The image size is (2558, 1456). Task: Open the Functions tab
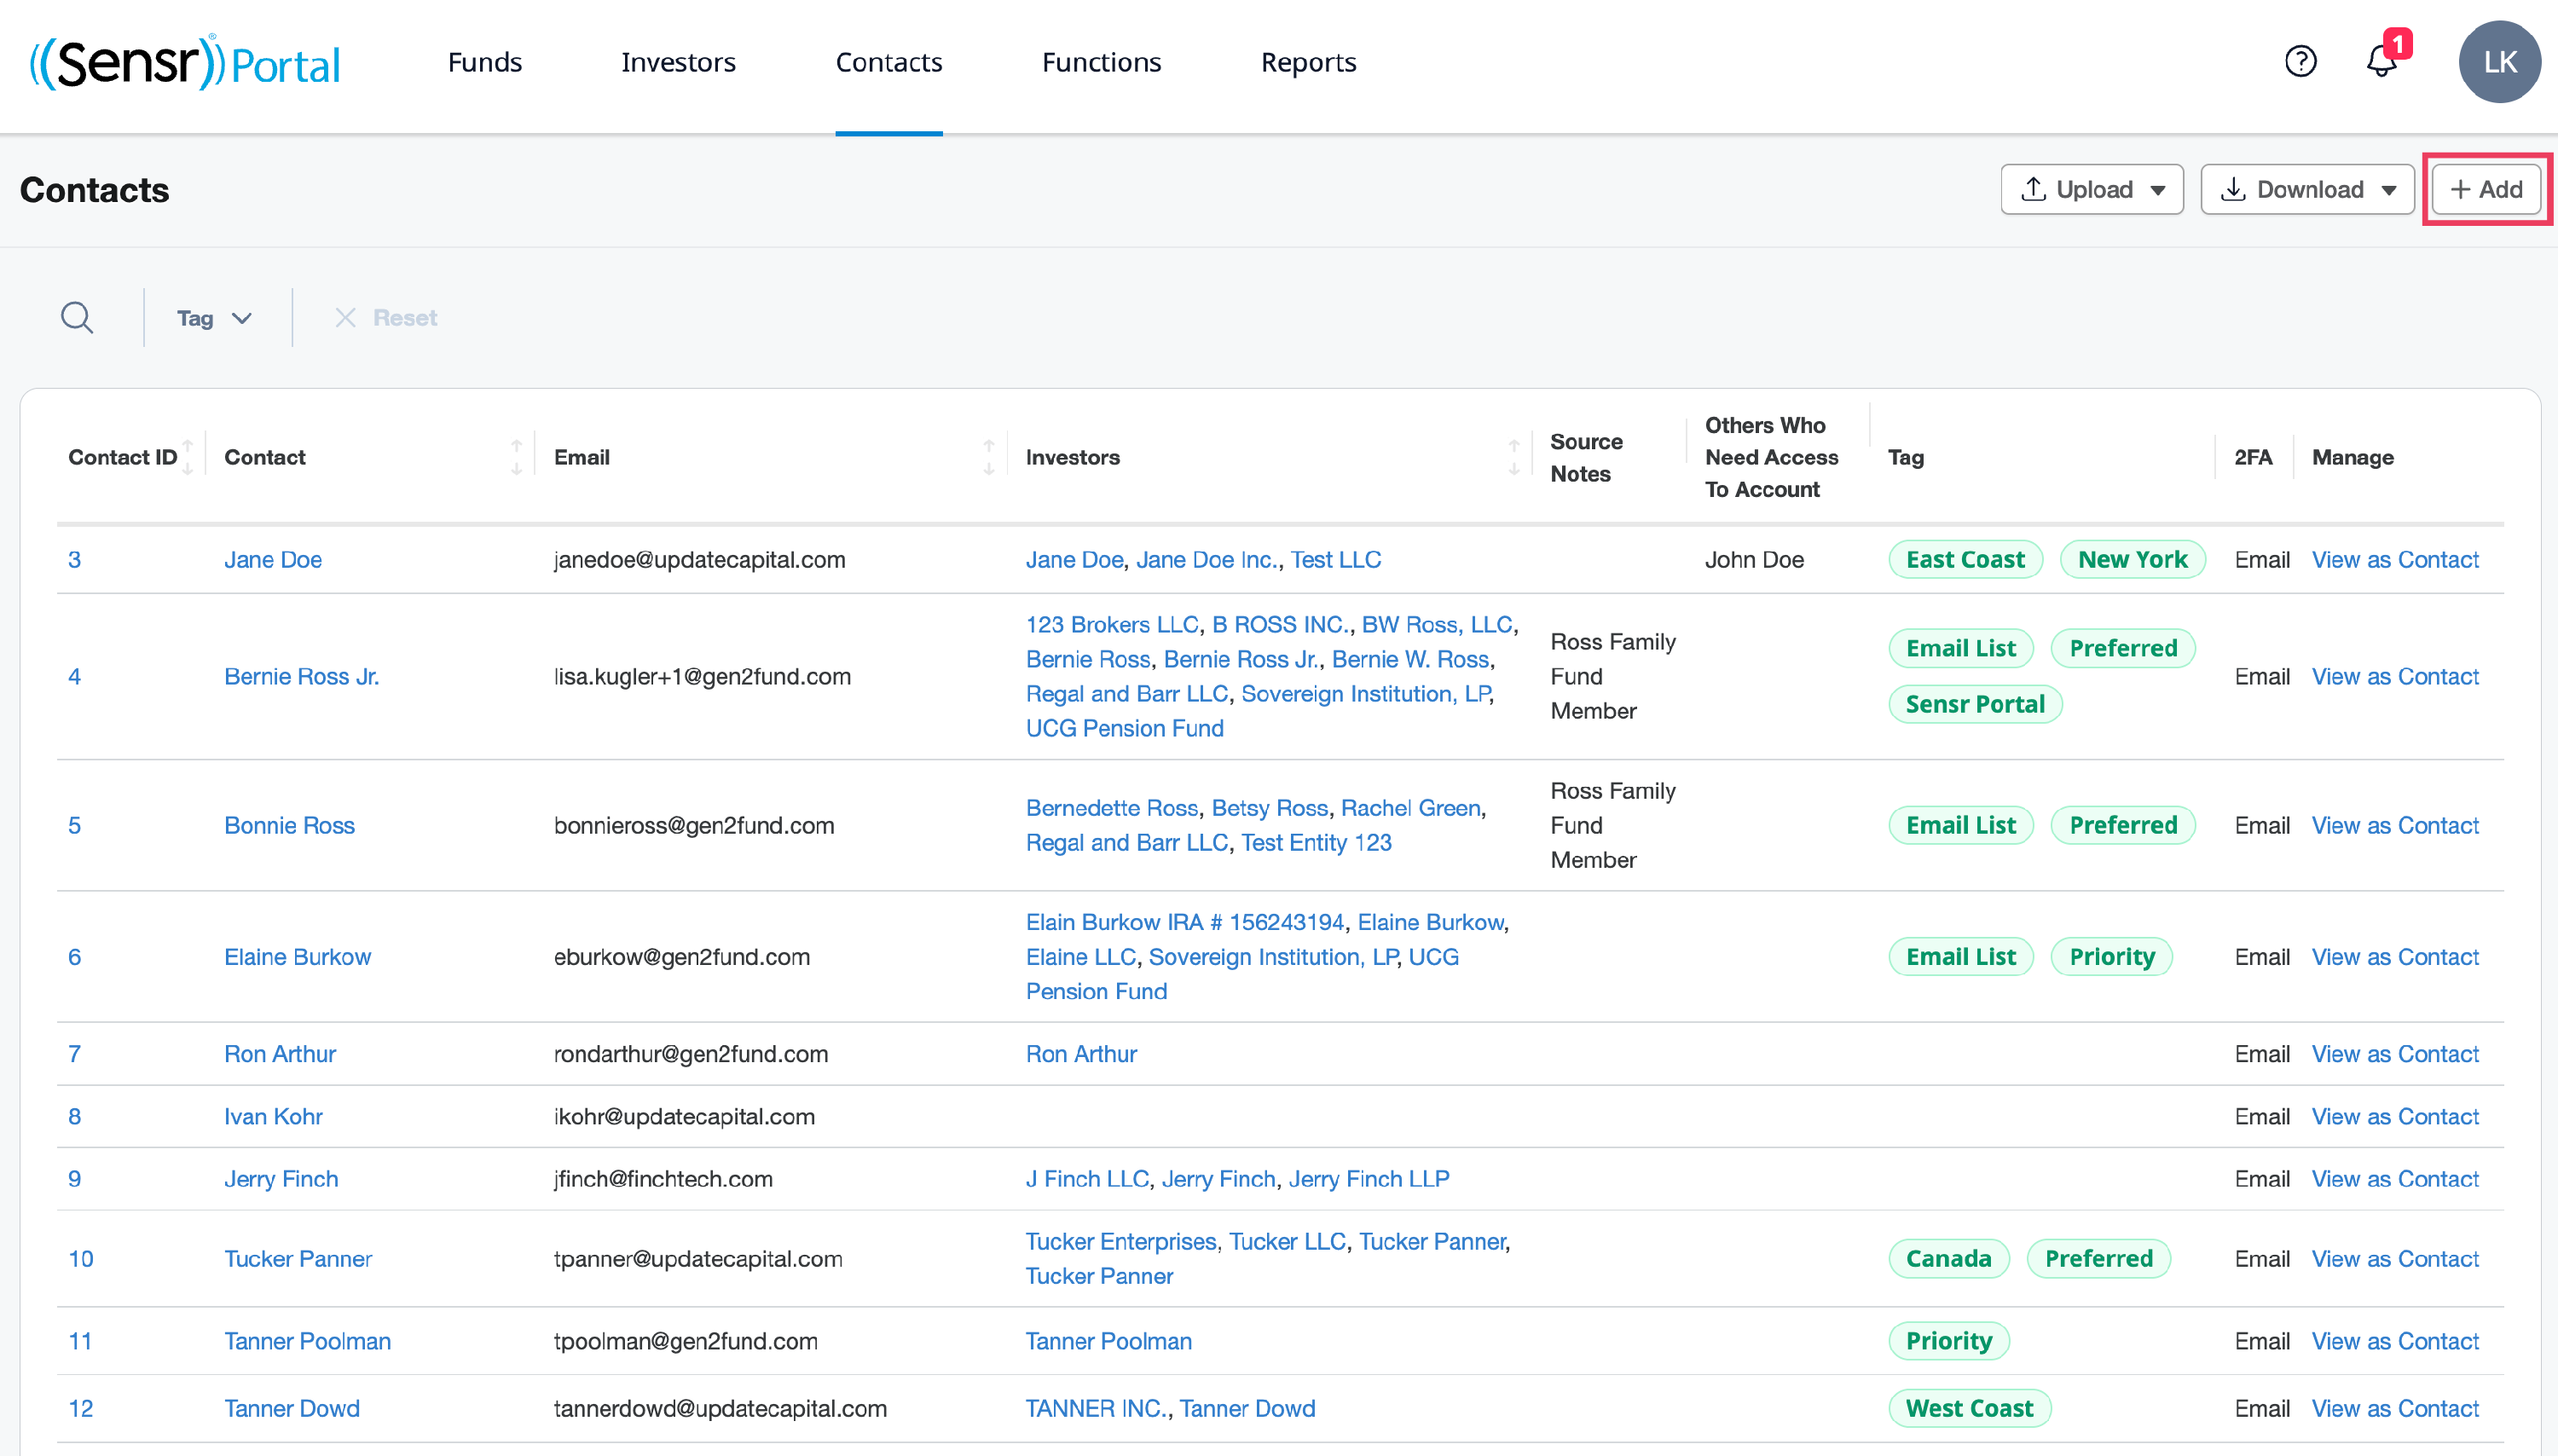[1101, 62]
